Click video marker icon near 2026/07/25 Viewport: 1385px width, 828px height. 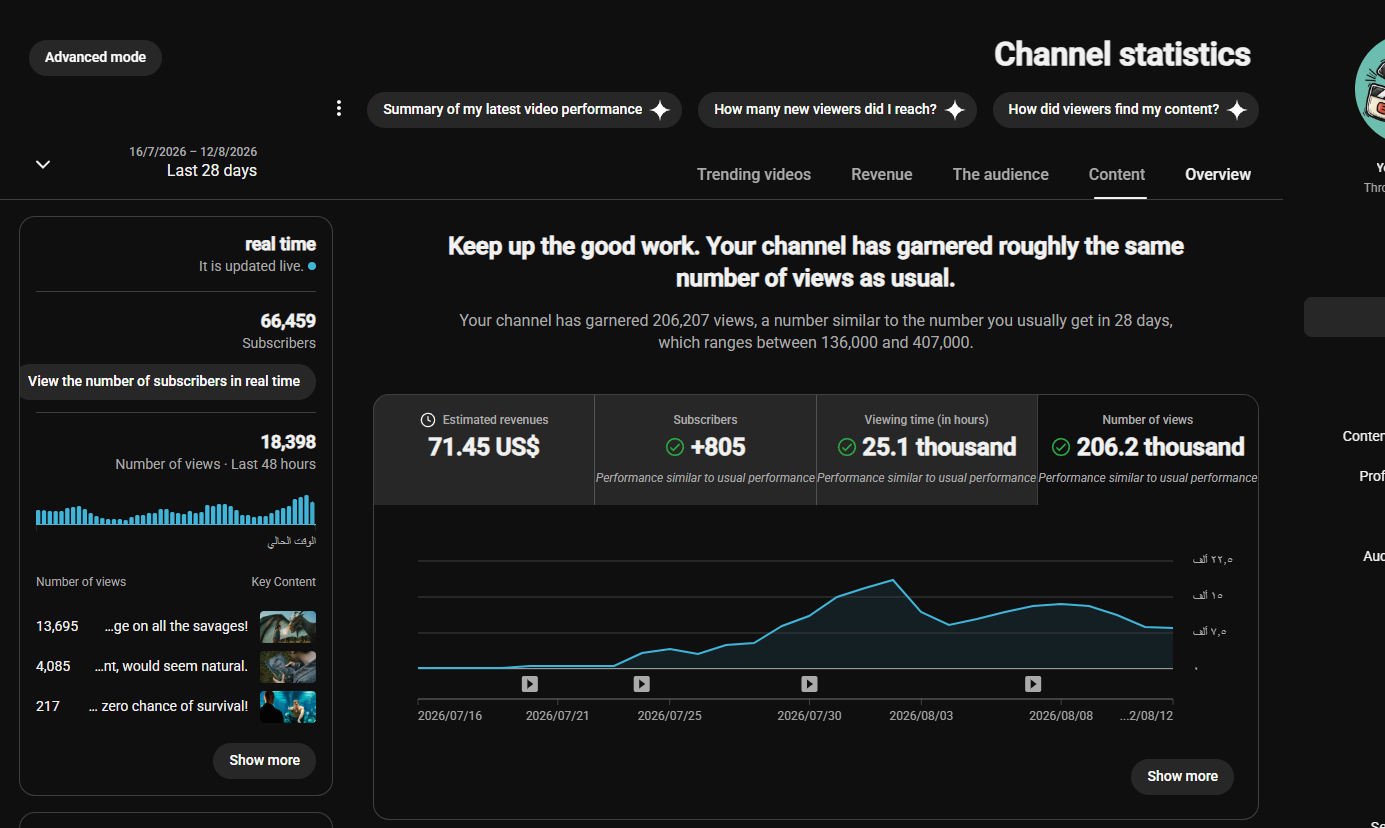click(x=642, y=684)
